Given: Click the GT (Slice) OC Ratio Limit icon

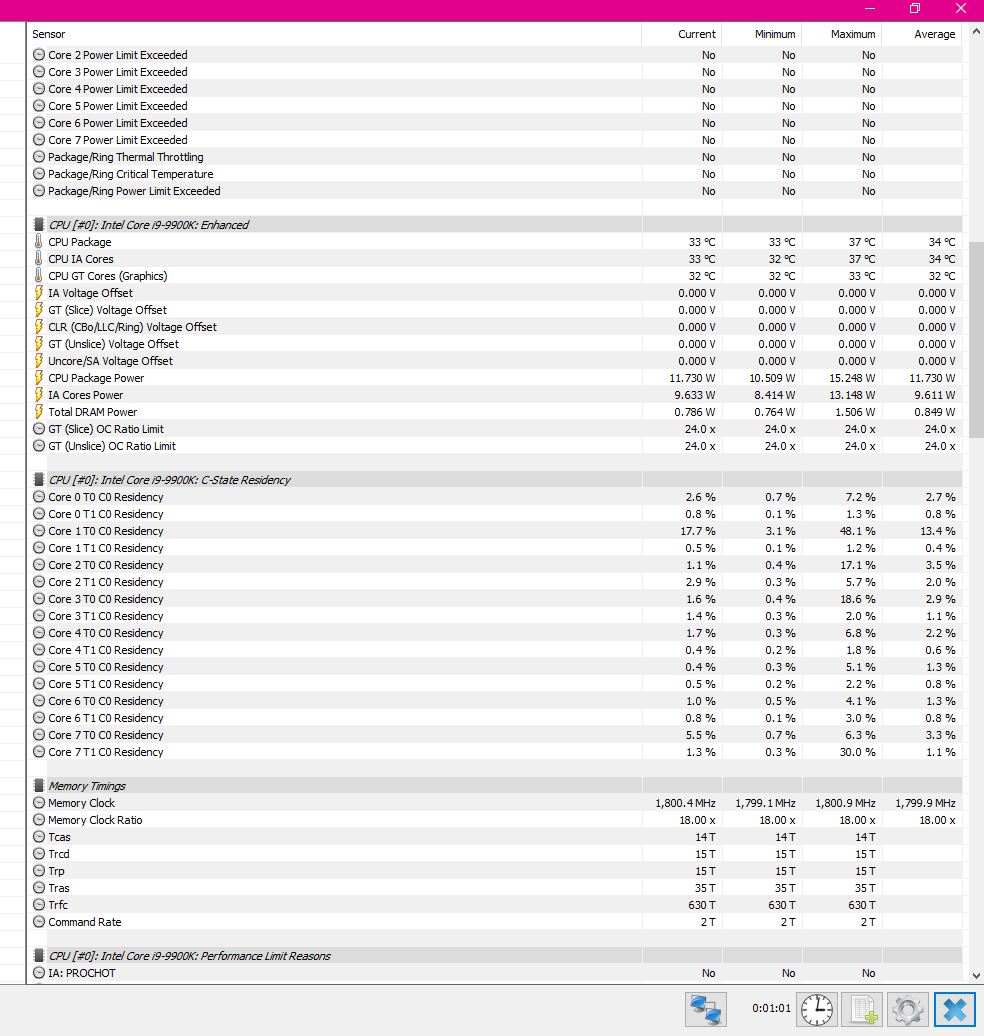Looking at the screenshot, I should 39,429.
